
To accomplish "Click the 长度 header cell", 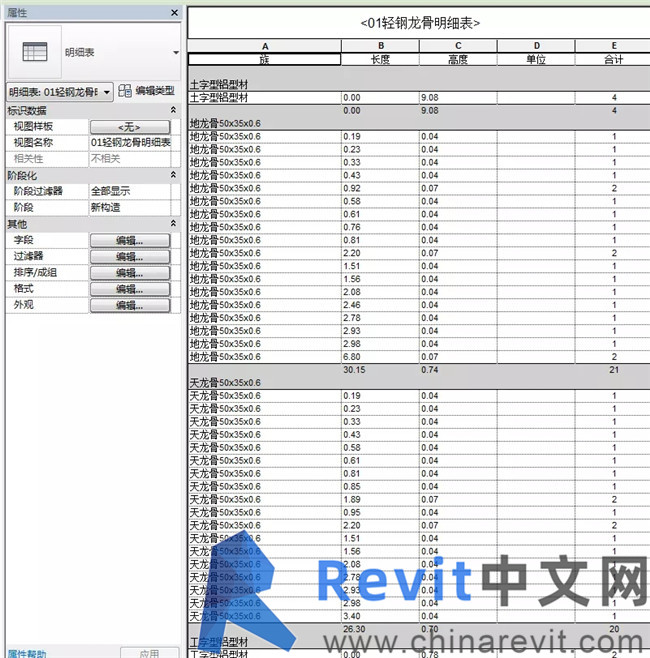I will (x=381, y=59).
